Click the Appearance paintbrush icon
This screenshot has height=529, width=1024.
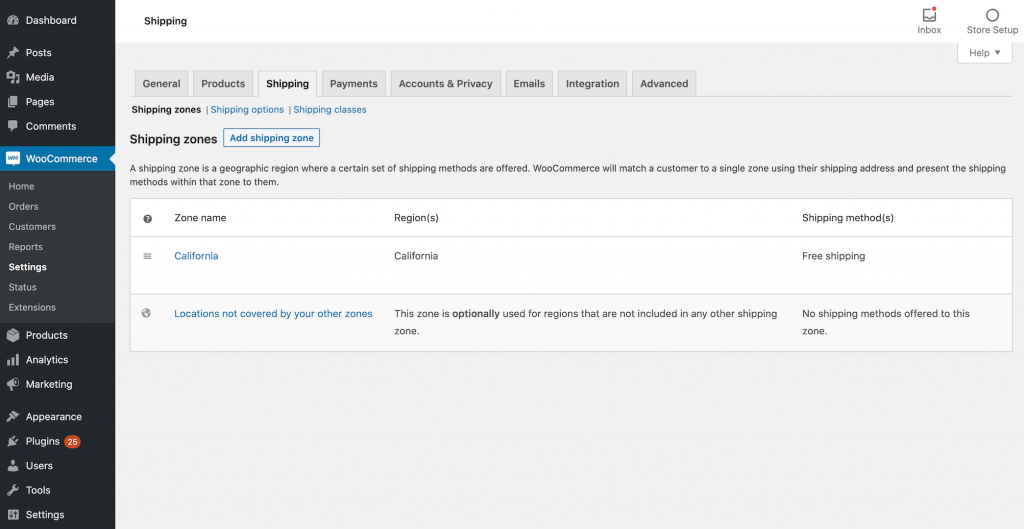click(13, 417)
